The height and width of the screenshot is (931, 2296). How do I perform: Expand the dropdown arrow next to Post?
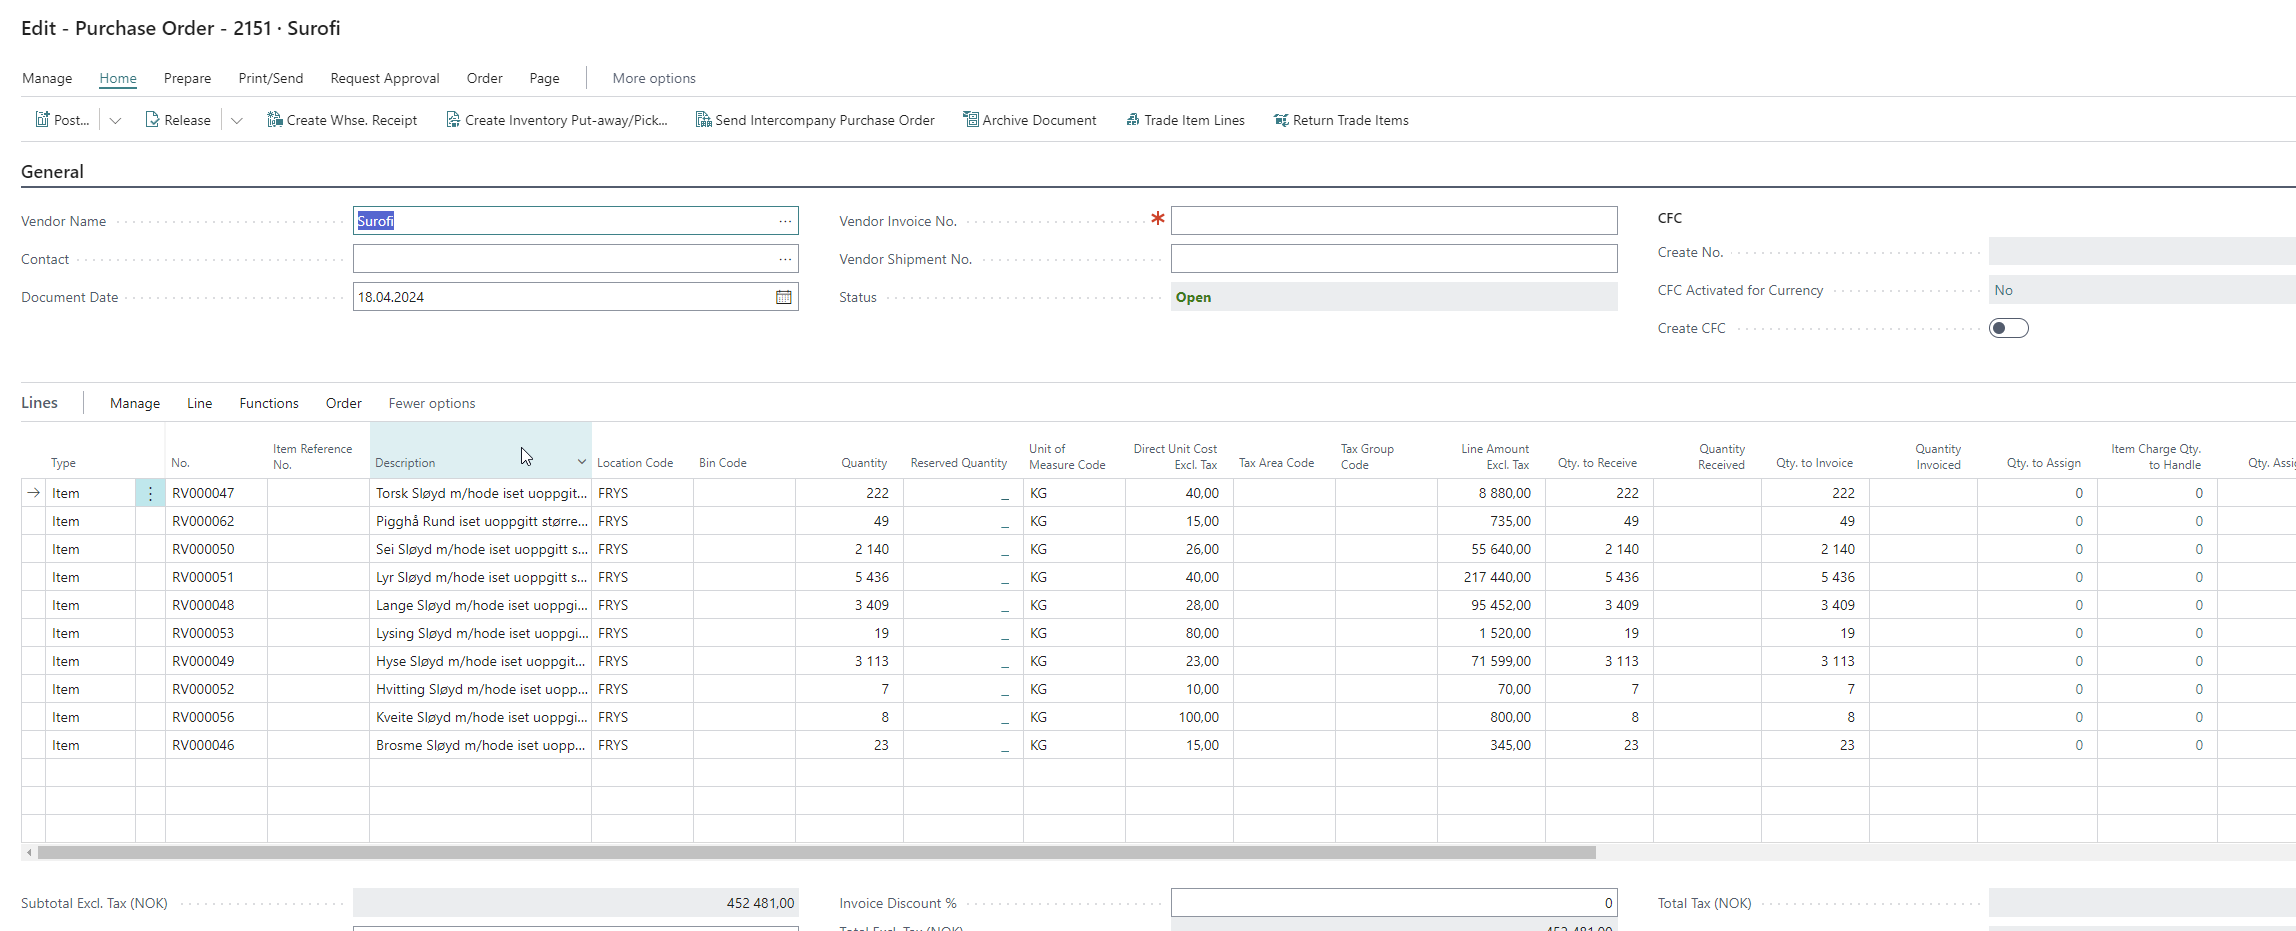point(116,120)
